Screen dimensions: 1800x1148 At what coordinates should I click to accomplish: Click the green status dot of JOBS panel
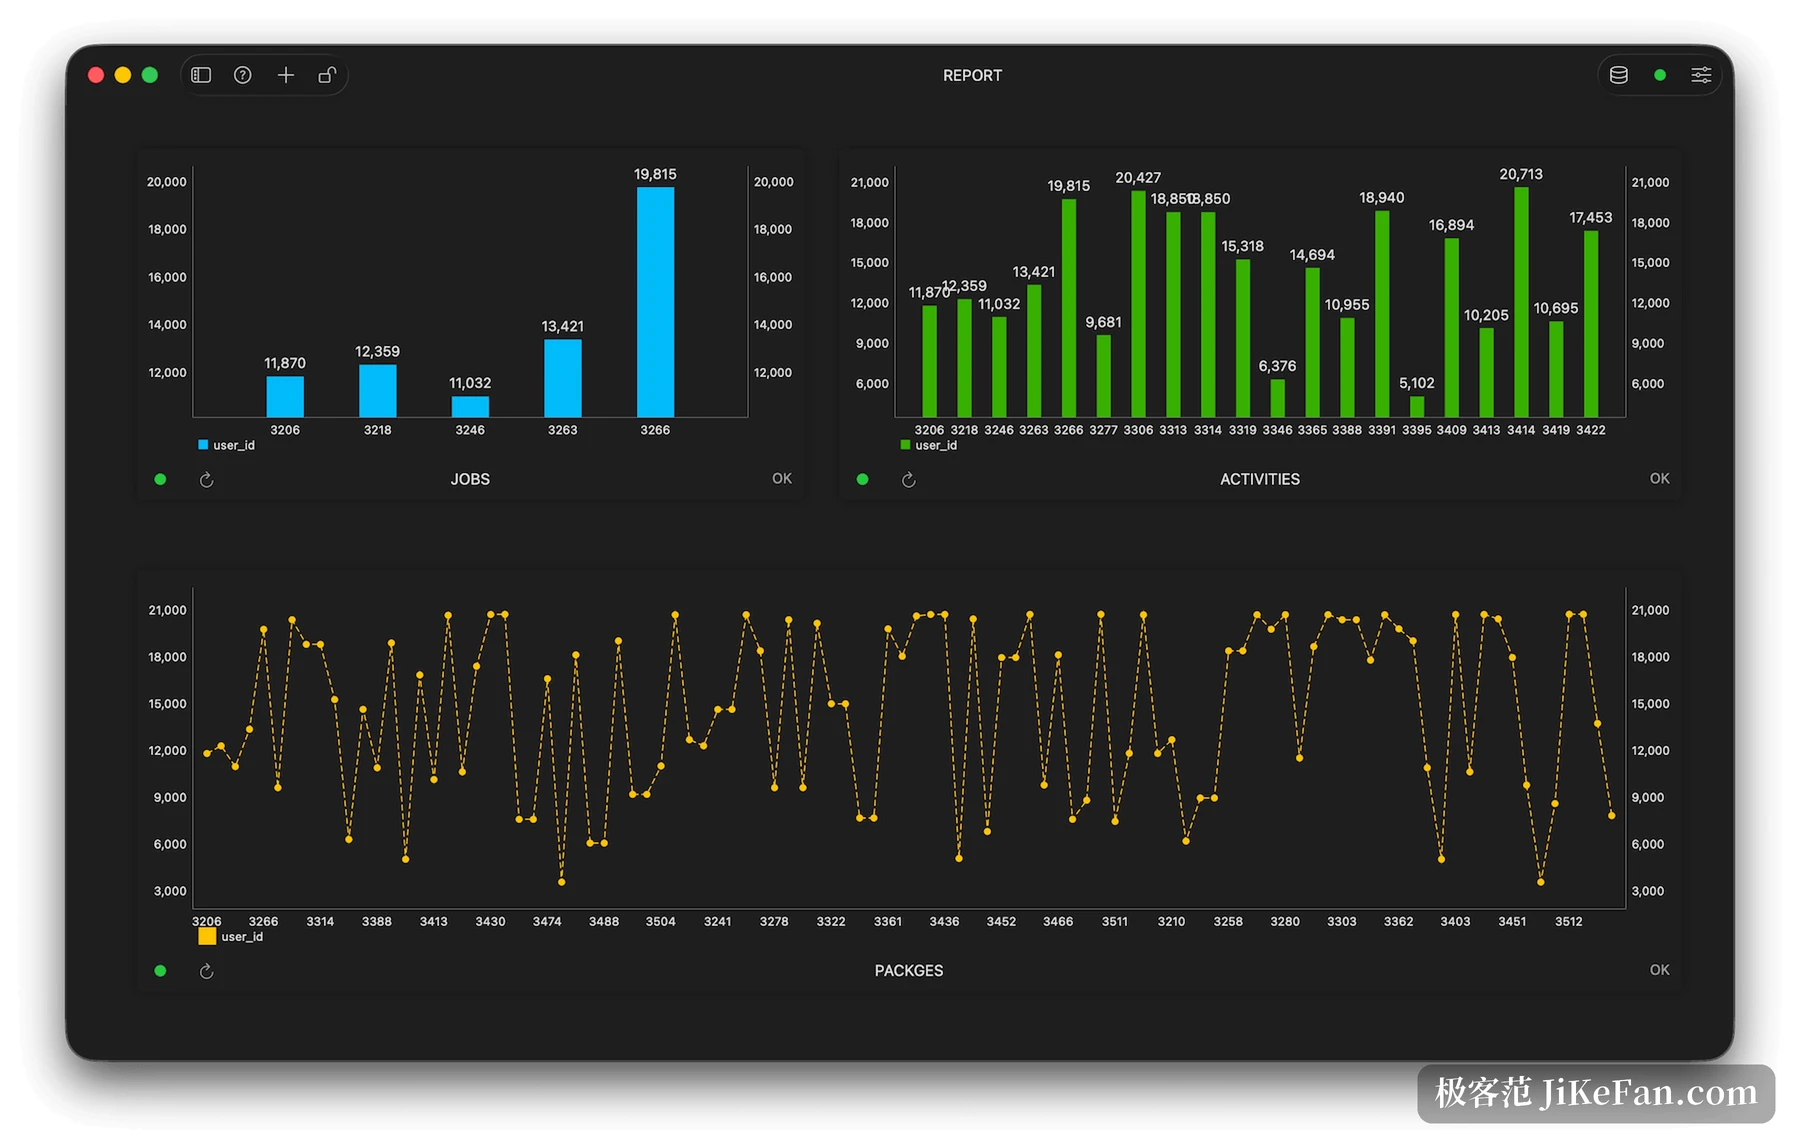(x=160, y=479)
